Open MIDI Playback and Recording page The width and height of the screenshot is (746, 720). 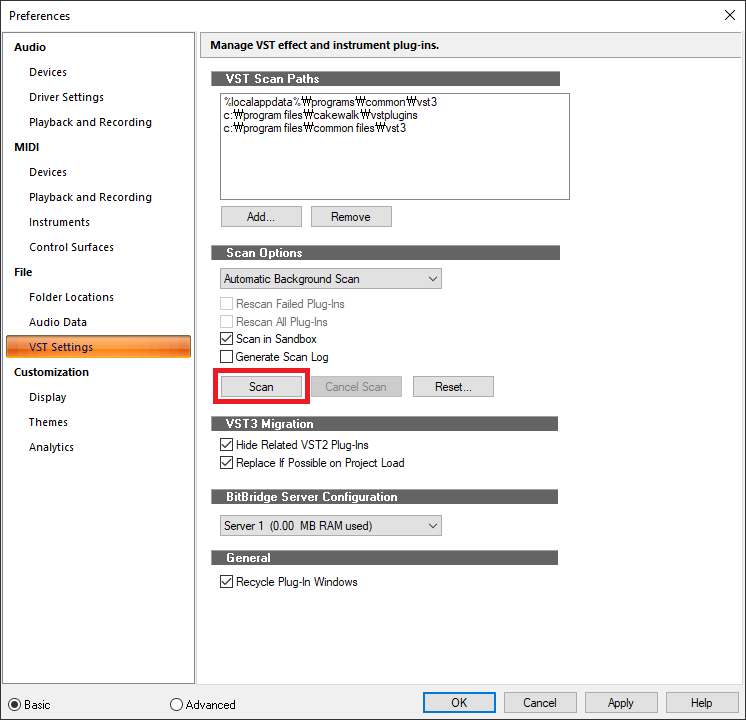[x=90, y=197]
